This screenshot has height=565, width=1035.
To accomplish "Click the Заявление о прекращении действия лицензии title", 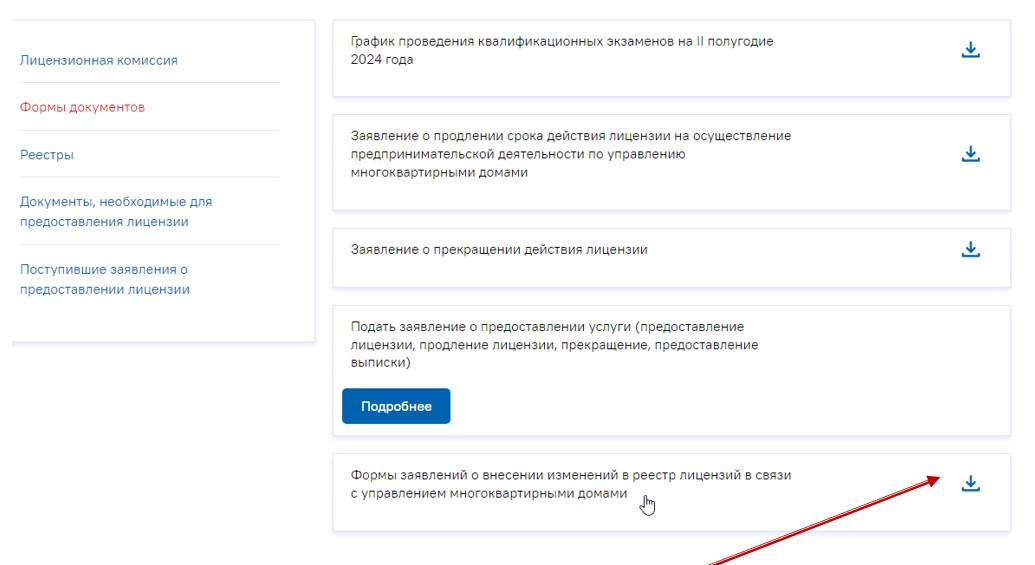I will (x=499, y=249).
